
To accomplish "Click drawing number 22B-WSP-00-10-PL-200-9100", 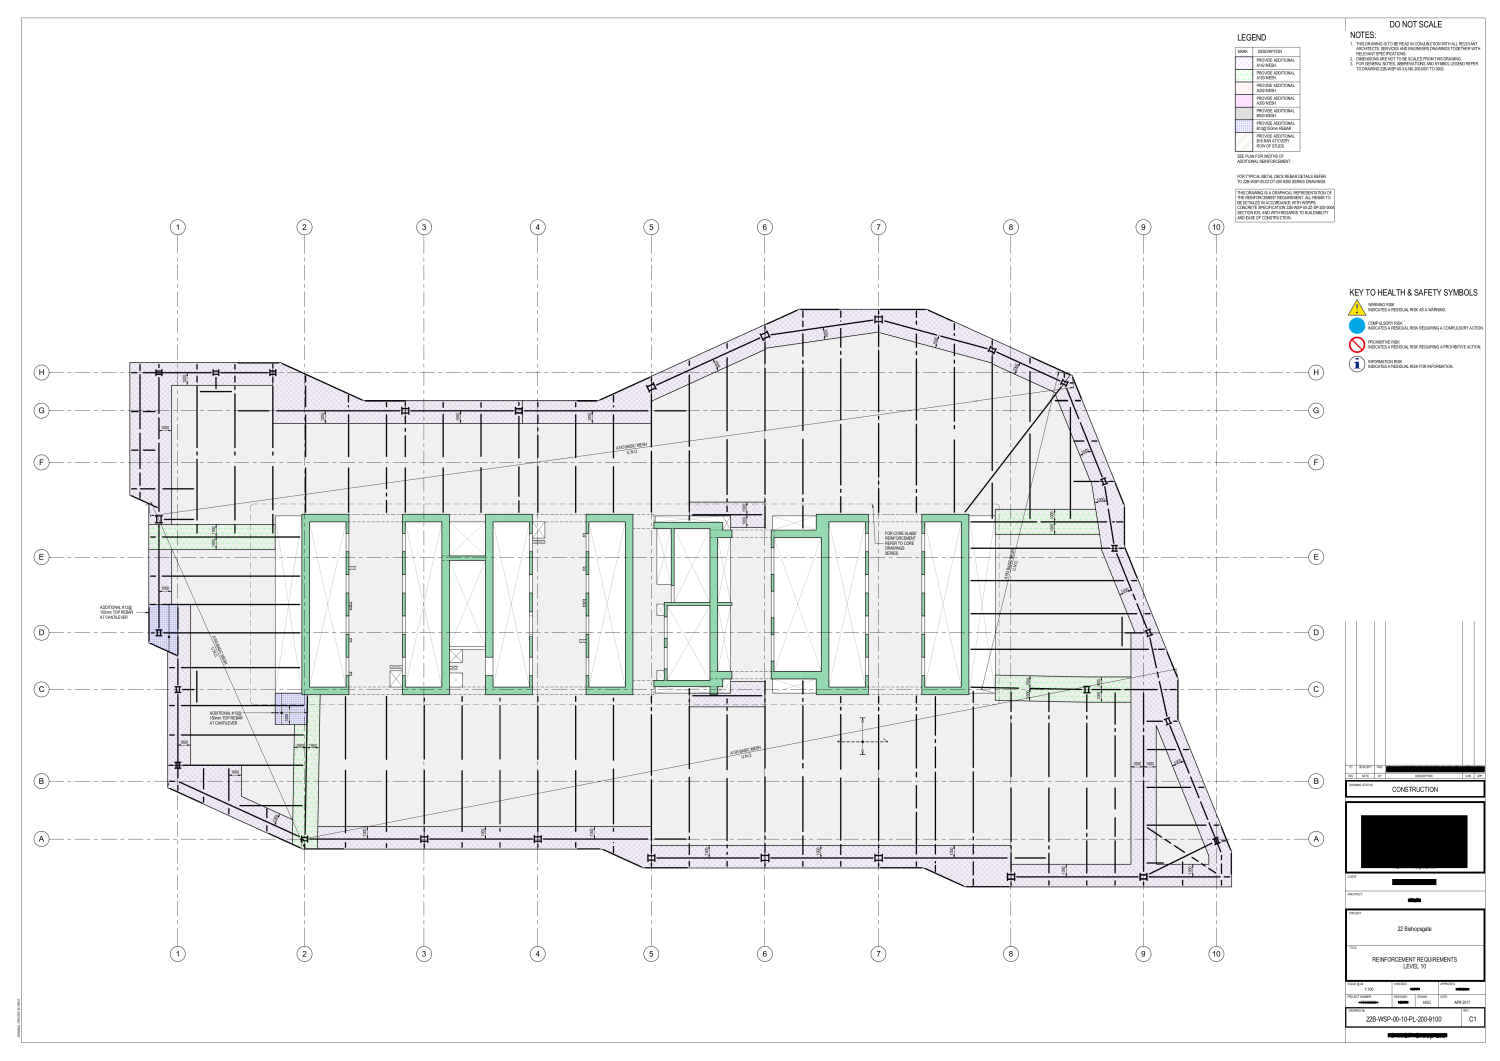I will (1403, 1019).
